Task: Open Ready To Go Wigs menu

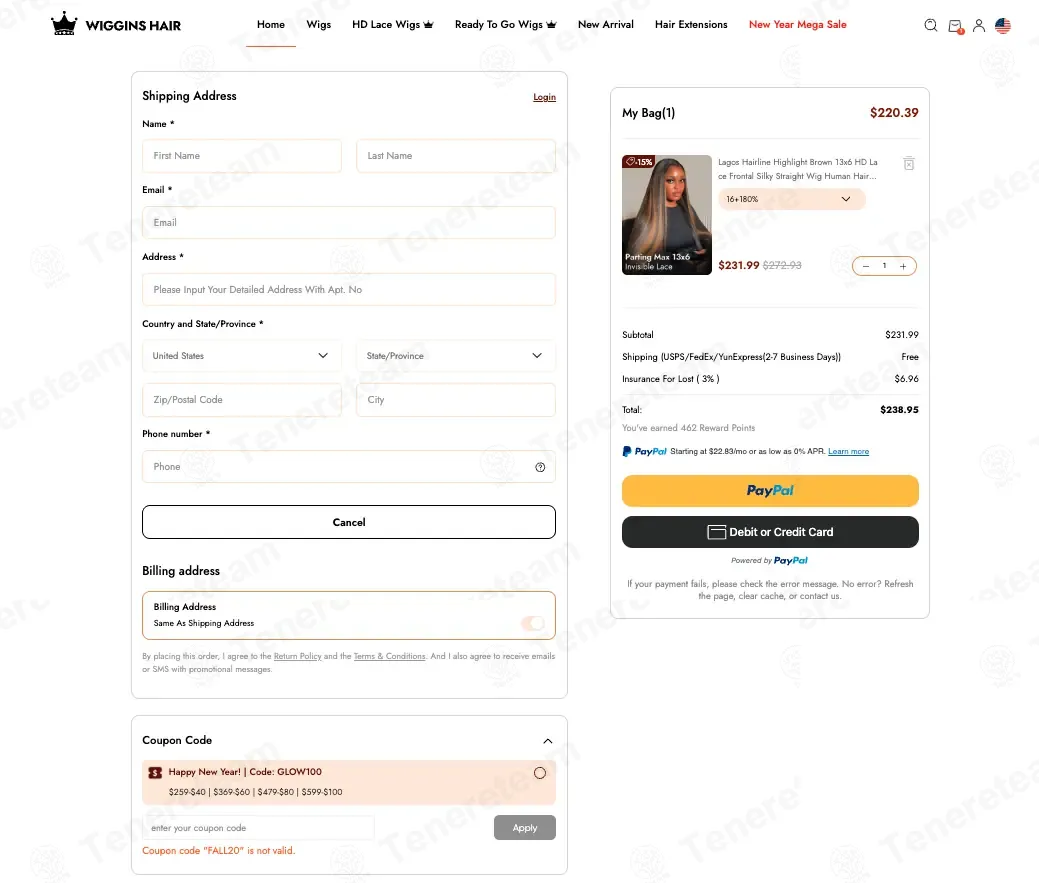Action: (505, 25)
